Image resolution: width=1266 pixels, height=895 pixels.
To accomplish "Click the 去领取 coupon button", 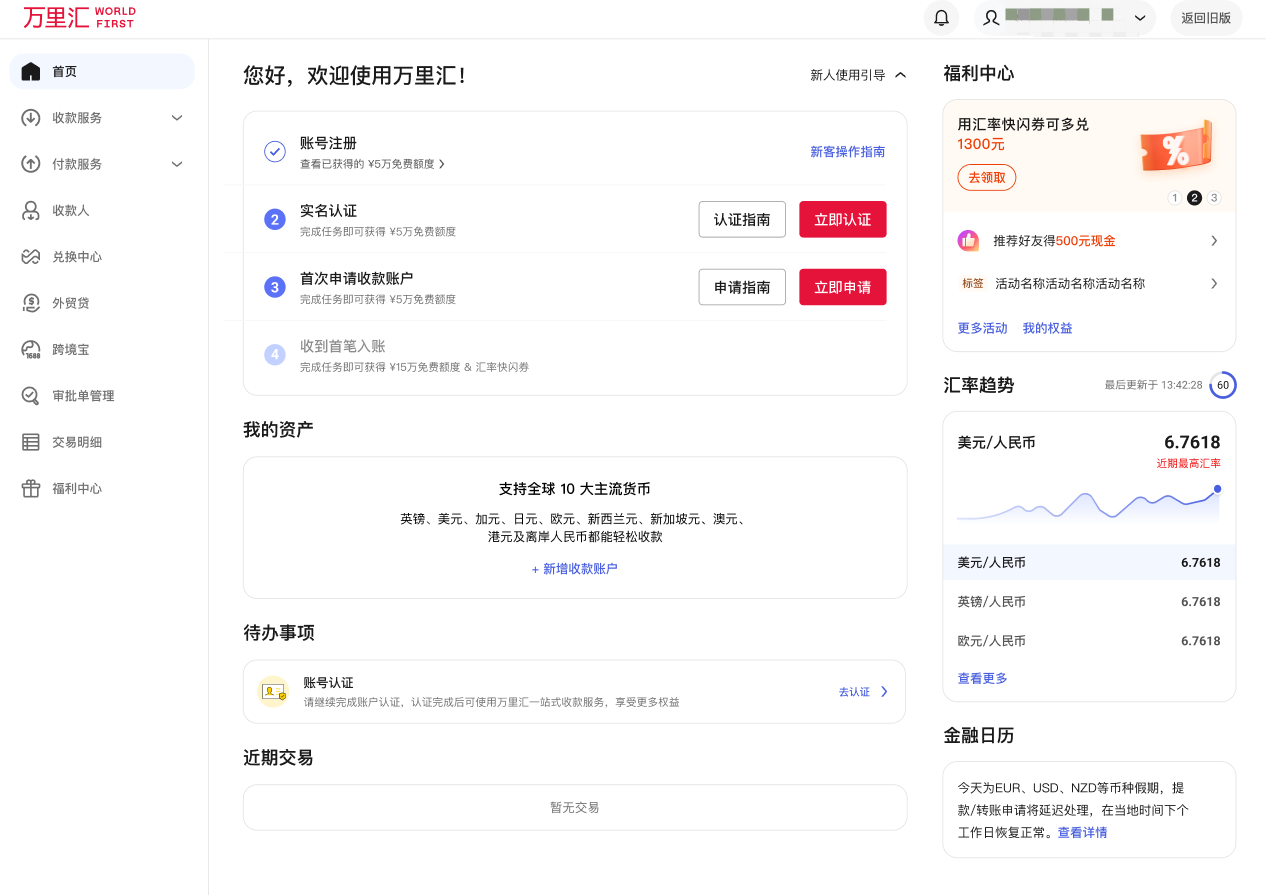I will (x=987, y=177).
